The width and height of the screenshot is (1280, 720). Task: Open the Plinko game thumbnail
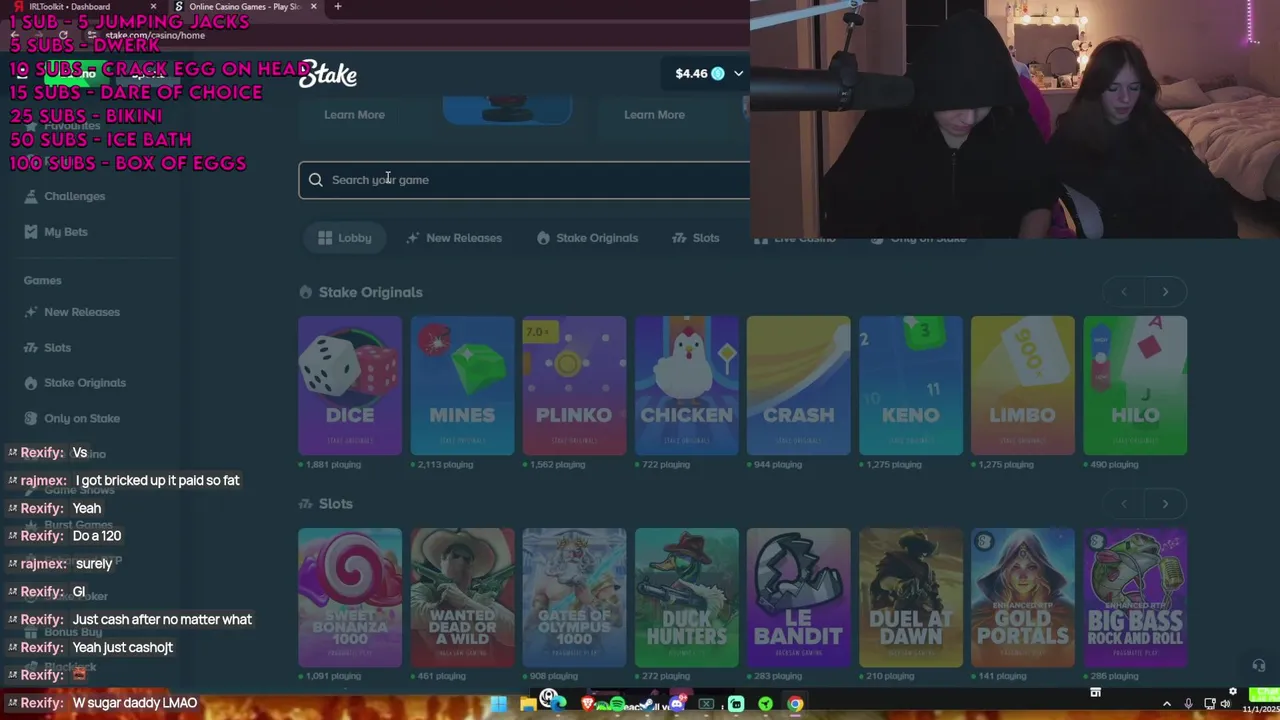[x=574, y=385]
